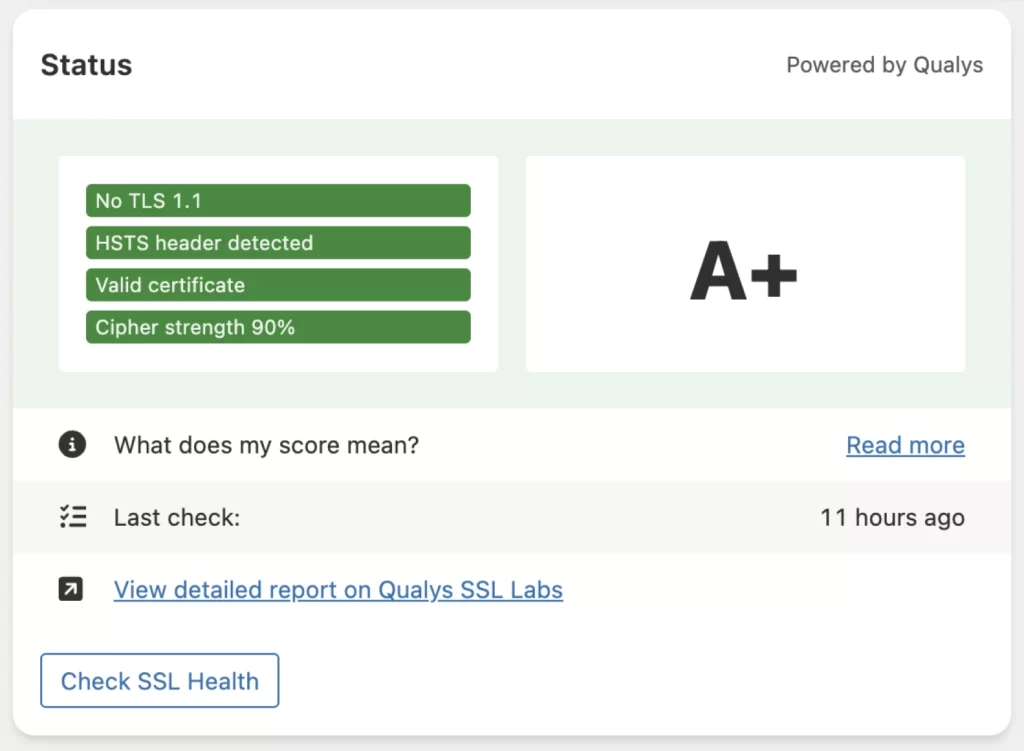Click the 11 hours ago timestamp
The image size is (1024, 751).
pyautogui.click(x=892, y=518)
